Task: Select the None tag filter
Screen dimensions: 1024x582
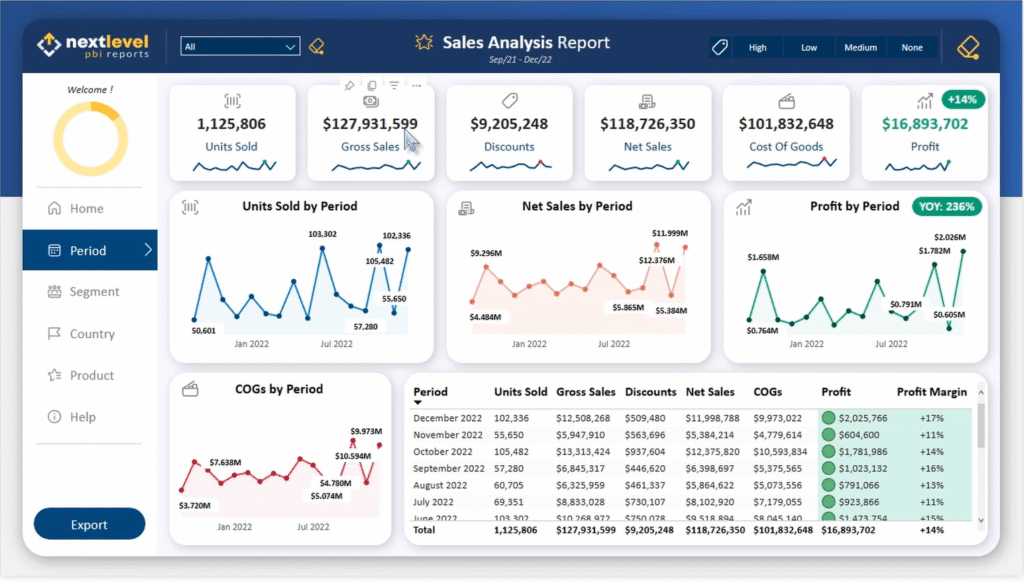Action: (x=911, y=46)
